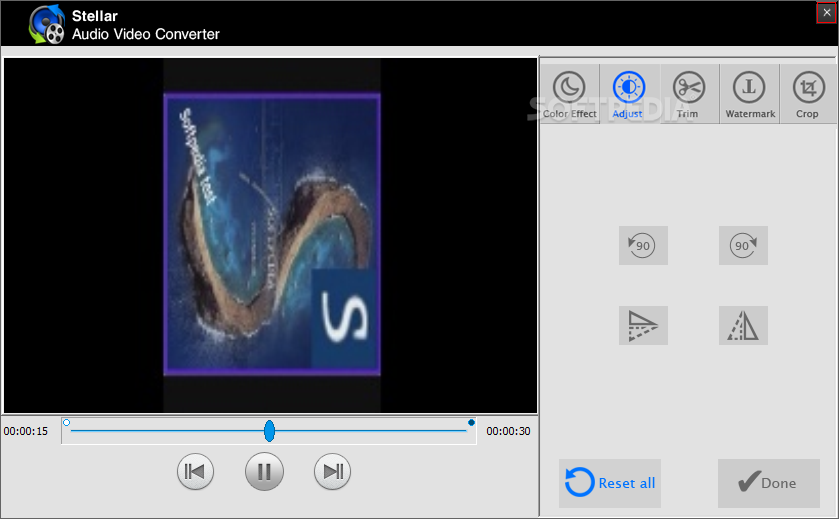Click the start trim marker on timeline
Viewport: 839px width, 519px height.
tap(66, 423)
